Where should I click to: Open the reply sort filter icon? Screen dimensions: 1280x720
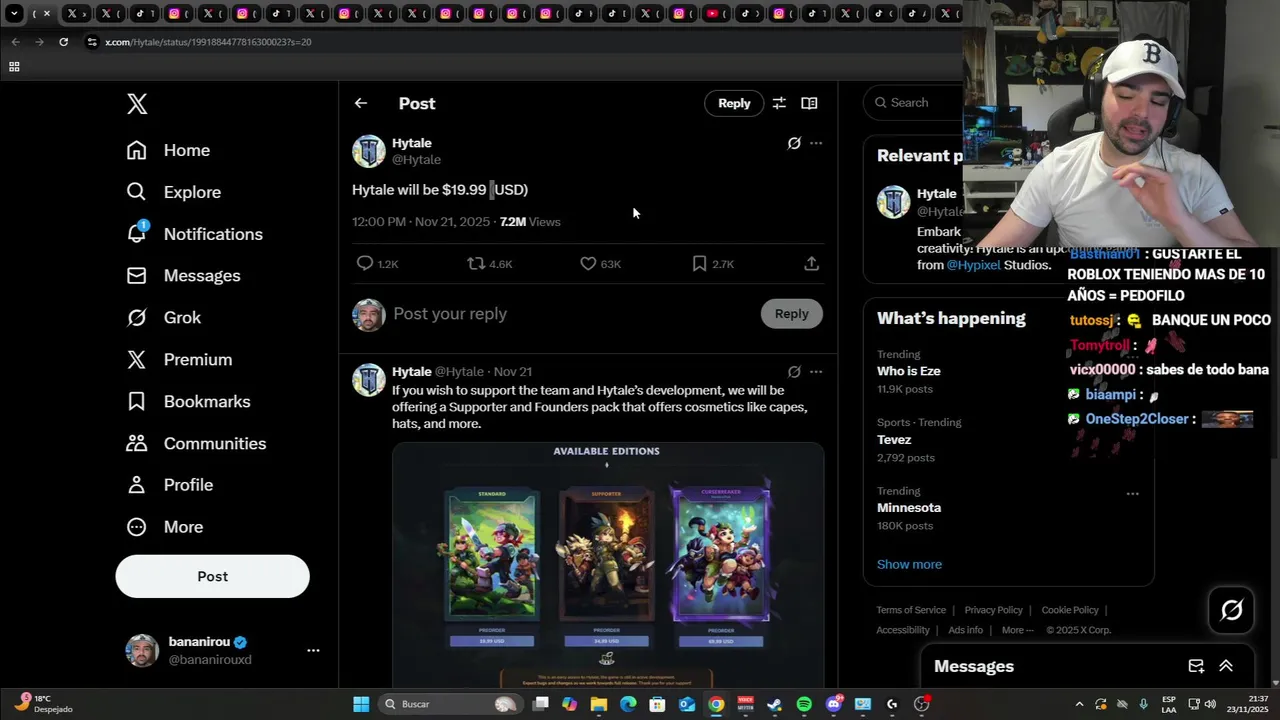click(779, 103)
